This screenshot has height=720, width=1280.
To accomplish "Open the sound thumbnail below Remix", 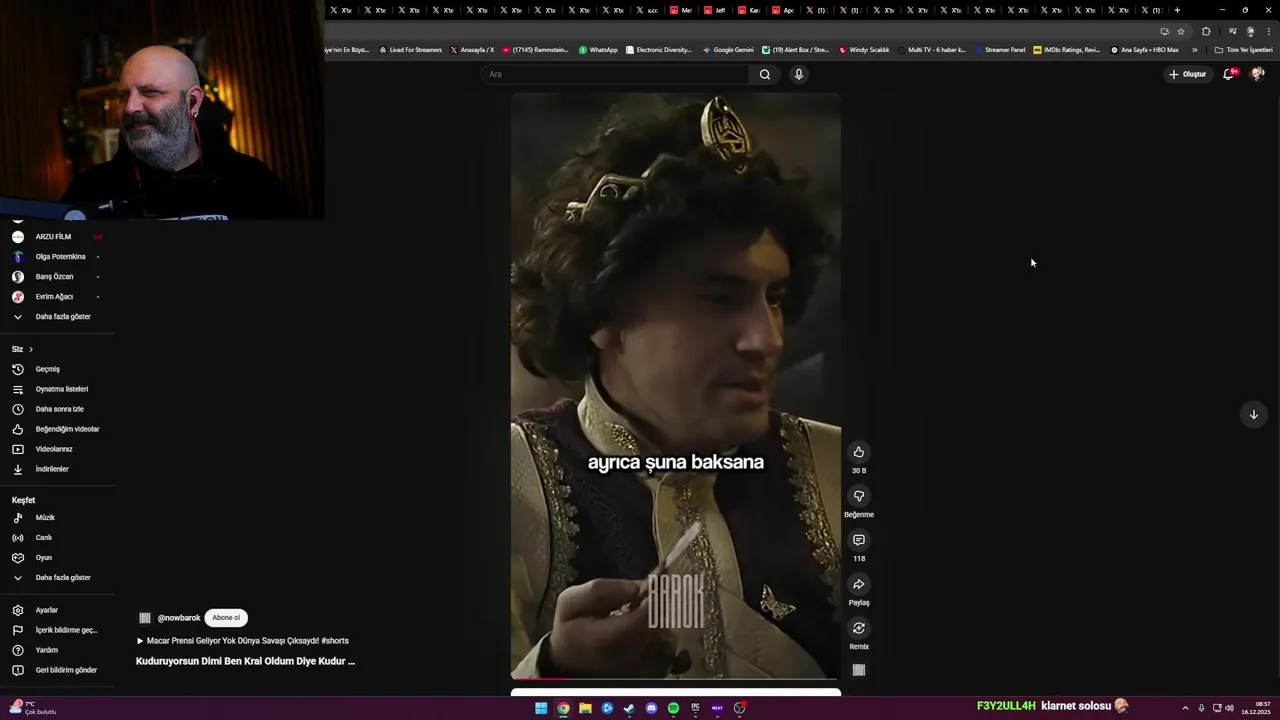I will point(858,670).
